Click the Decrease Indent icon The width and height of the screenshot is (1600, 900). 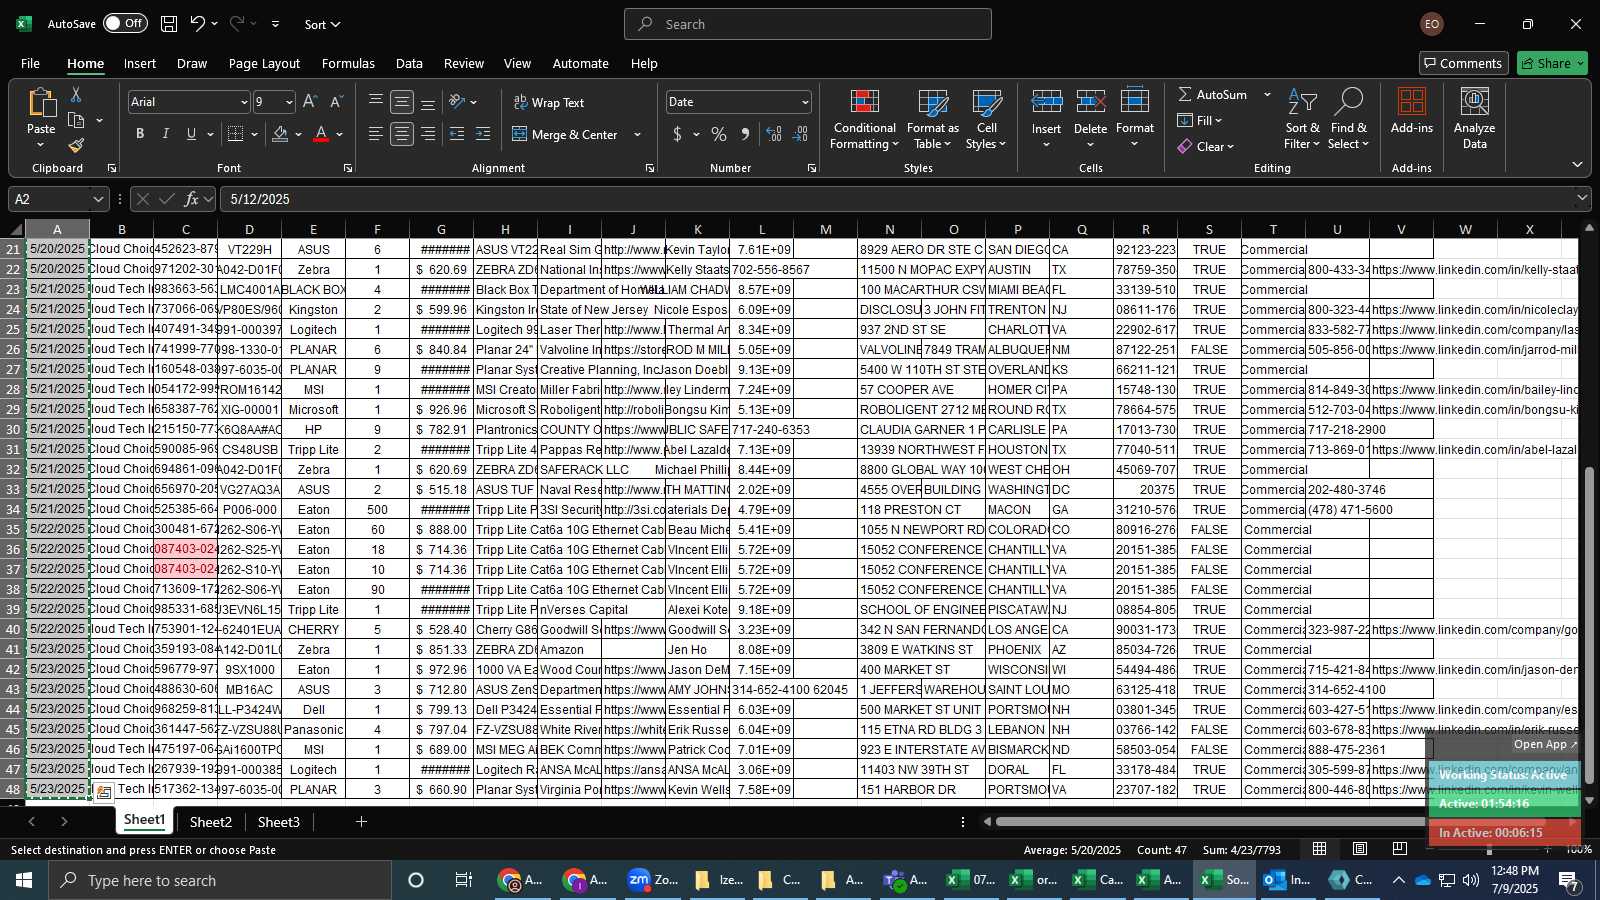[x=457, y=134]
